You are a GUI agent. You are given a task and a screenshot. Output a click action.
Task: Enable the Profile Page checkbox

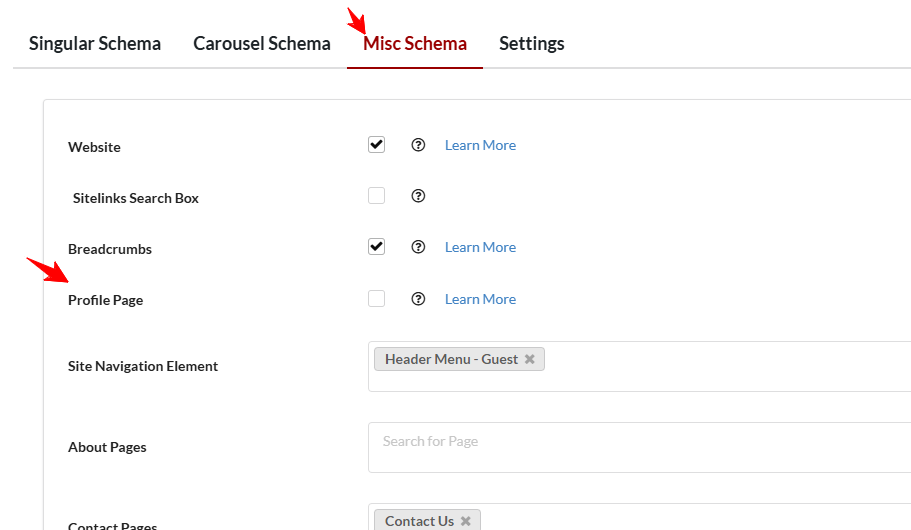click(376, 299)
